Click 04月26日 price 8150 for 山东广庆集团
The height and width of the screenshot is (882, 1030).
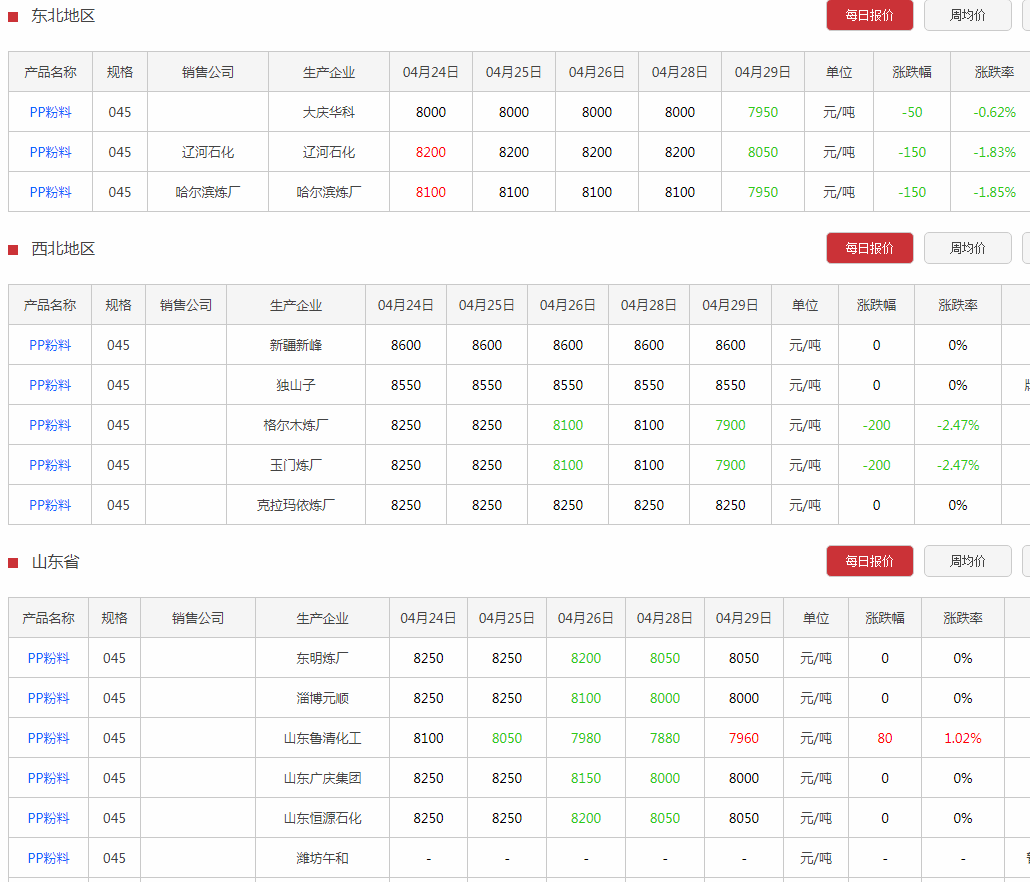pyautogui.click(x=586, y=779)
